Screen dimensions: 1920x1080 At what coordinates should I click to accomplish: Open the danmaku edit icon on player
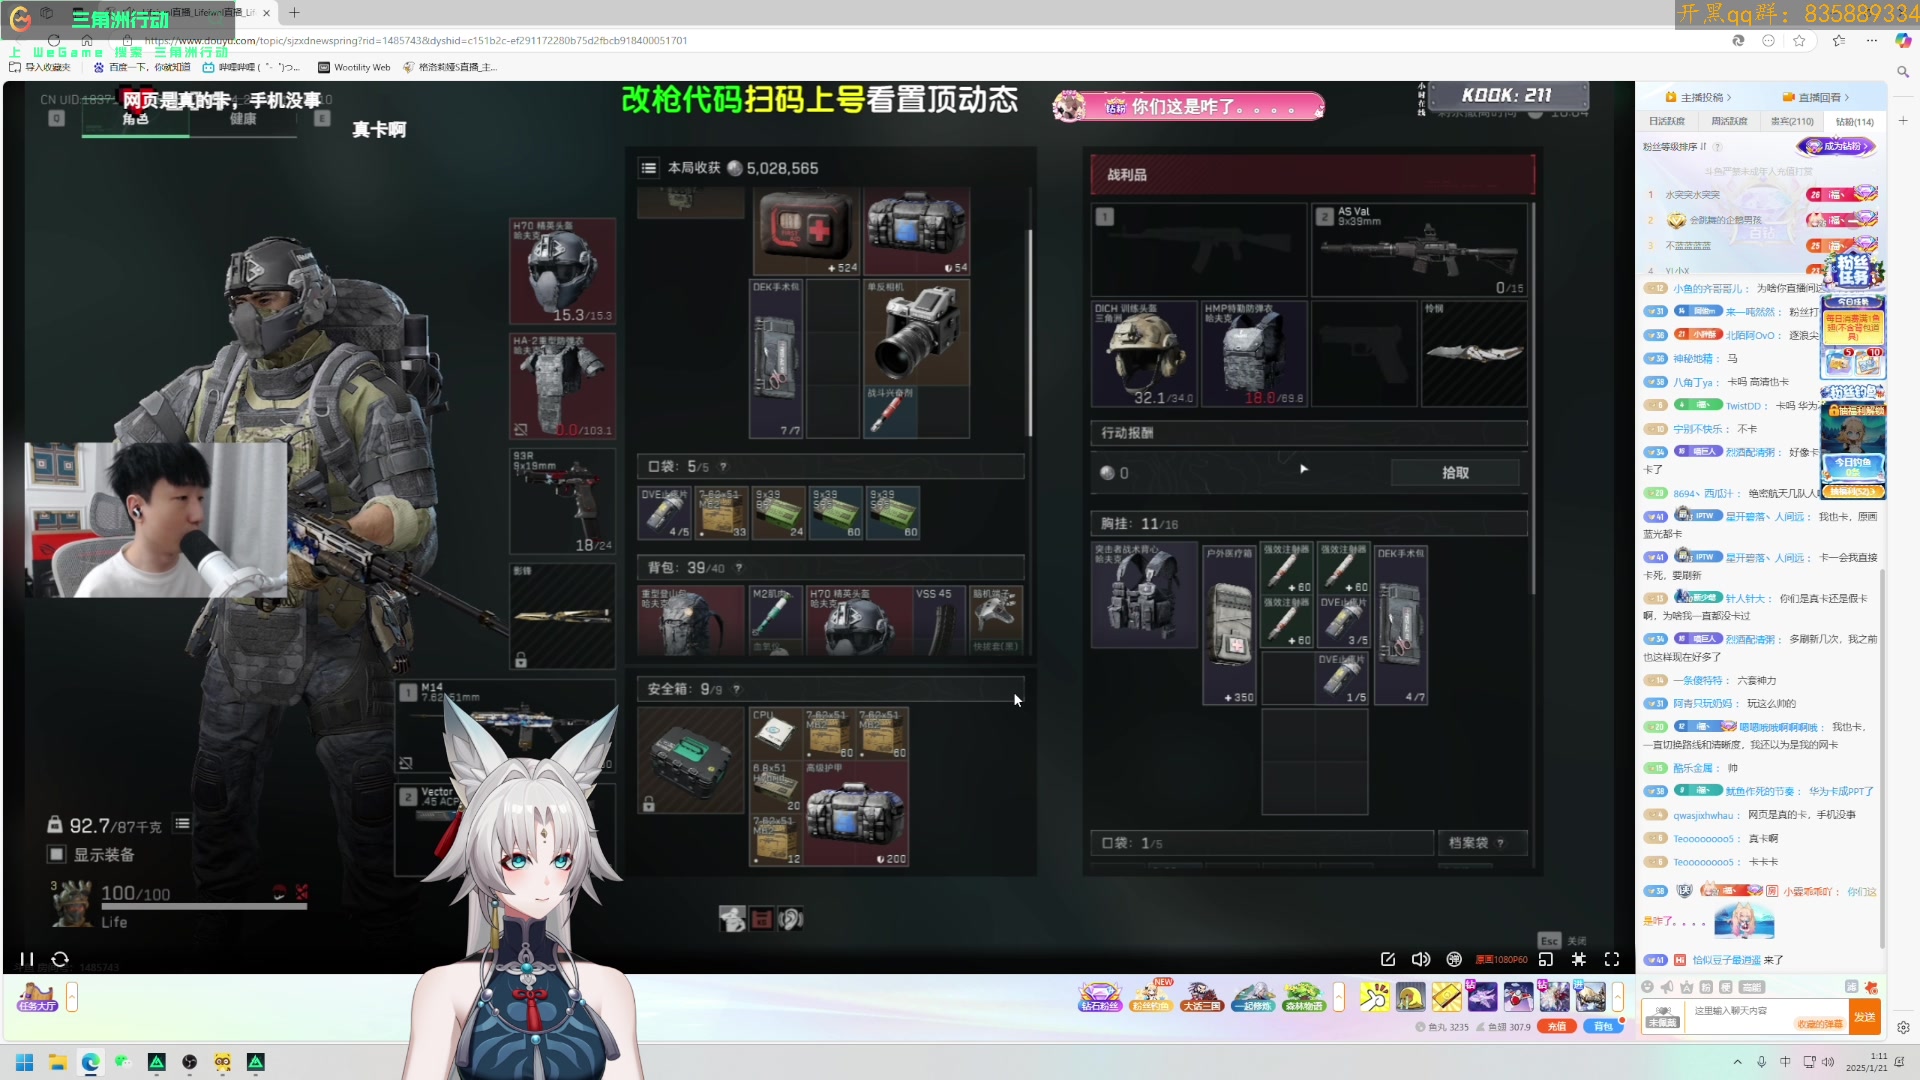click(x=1388, y=959)
